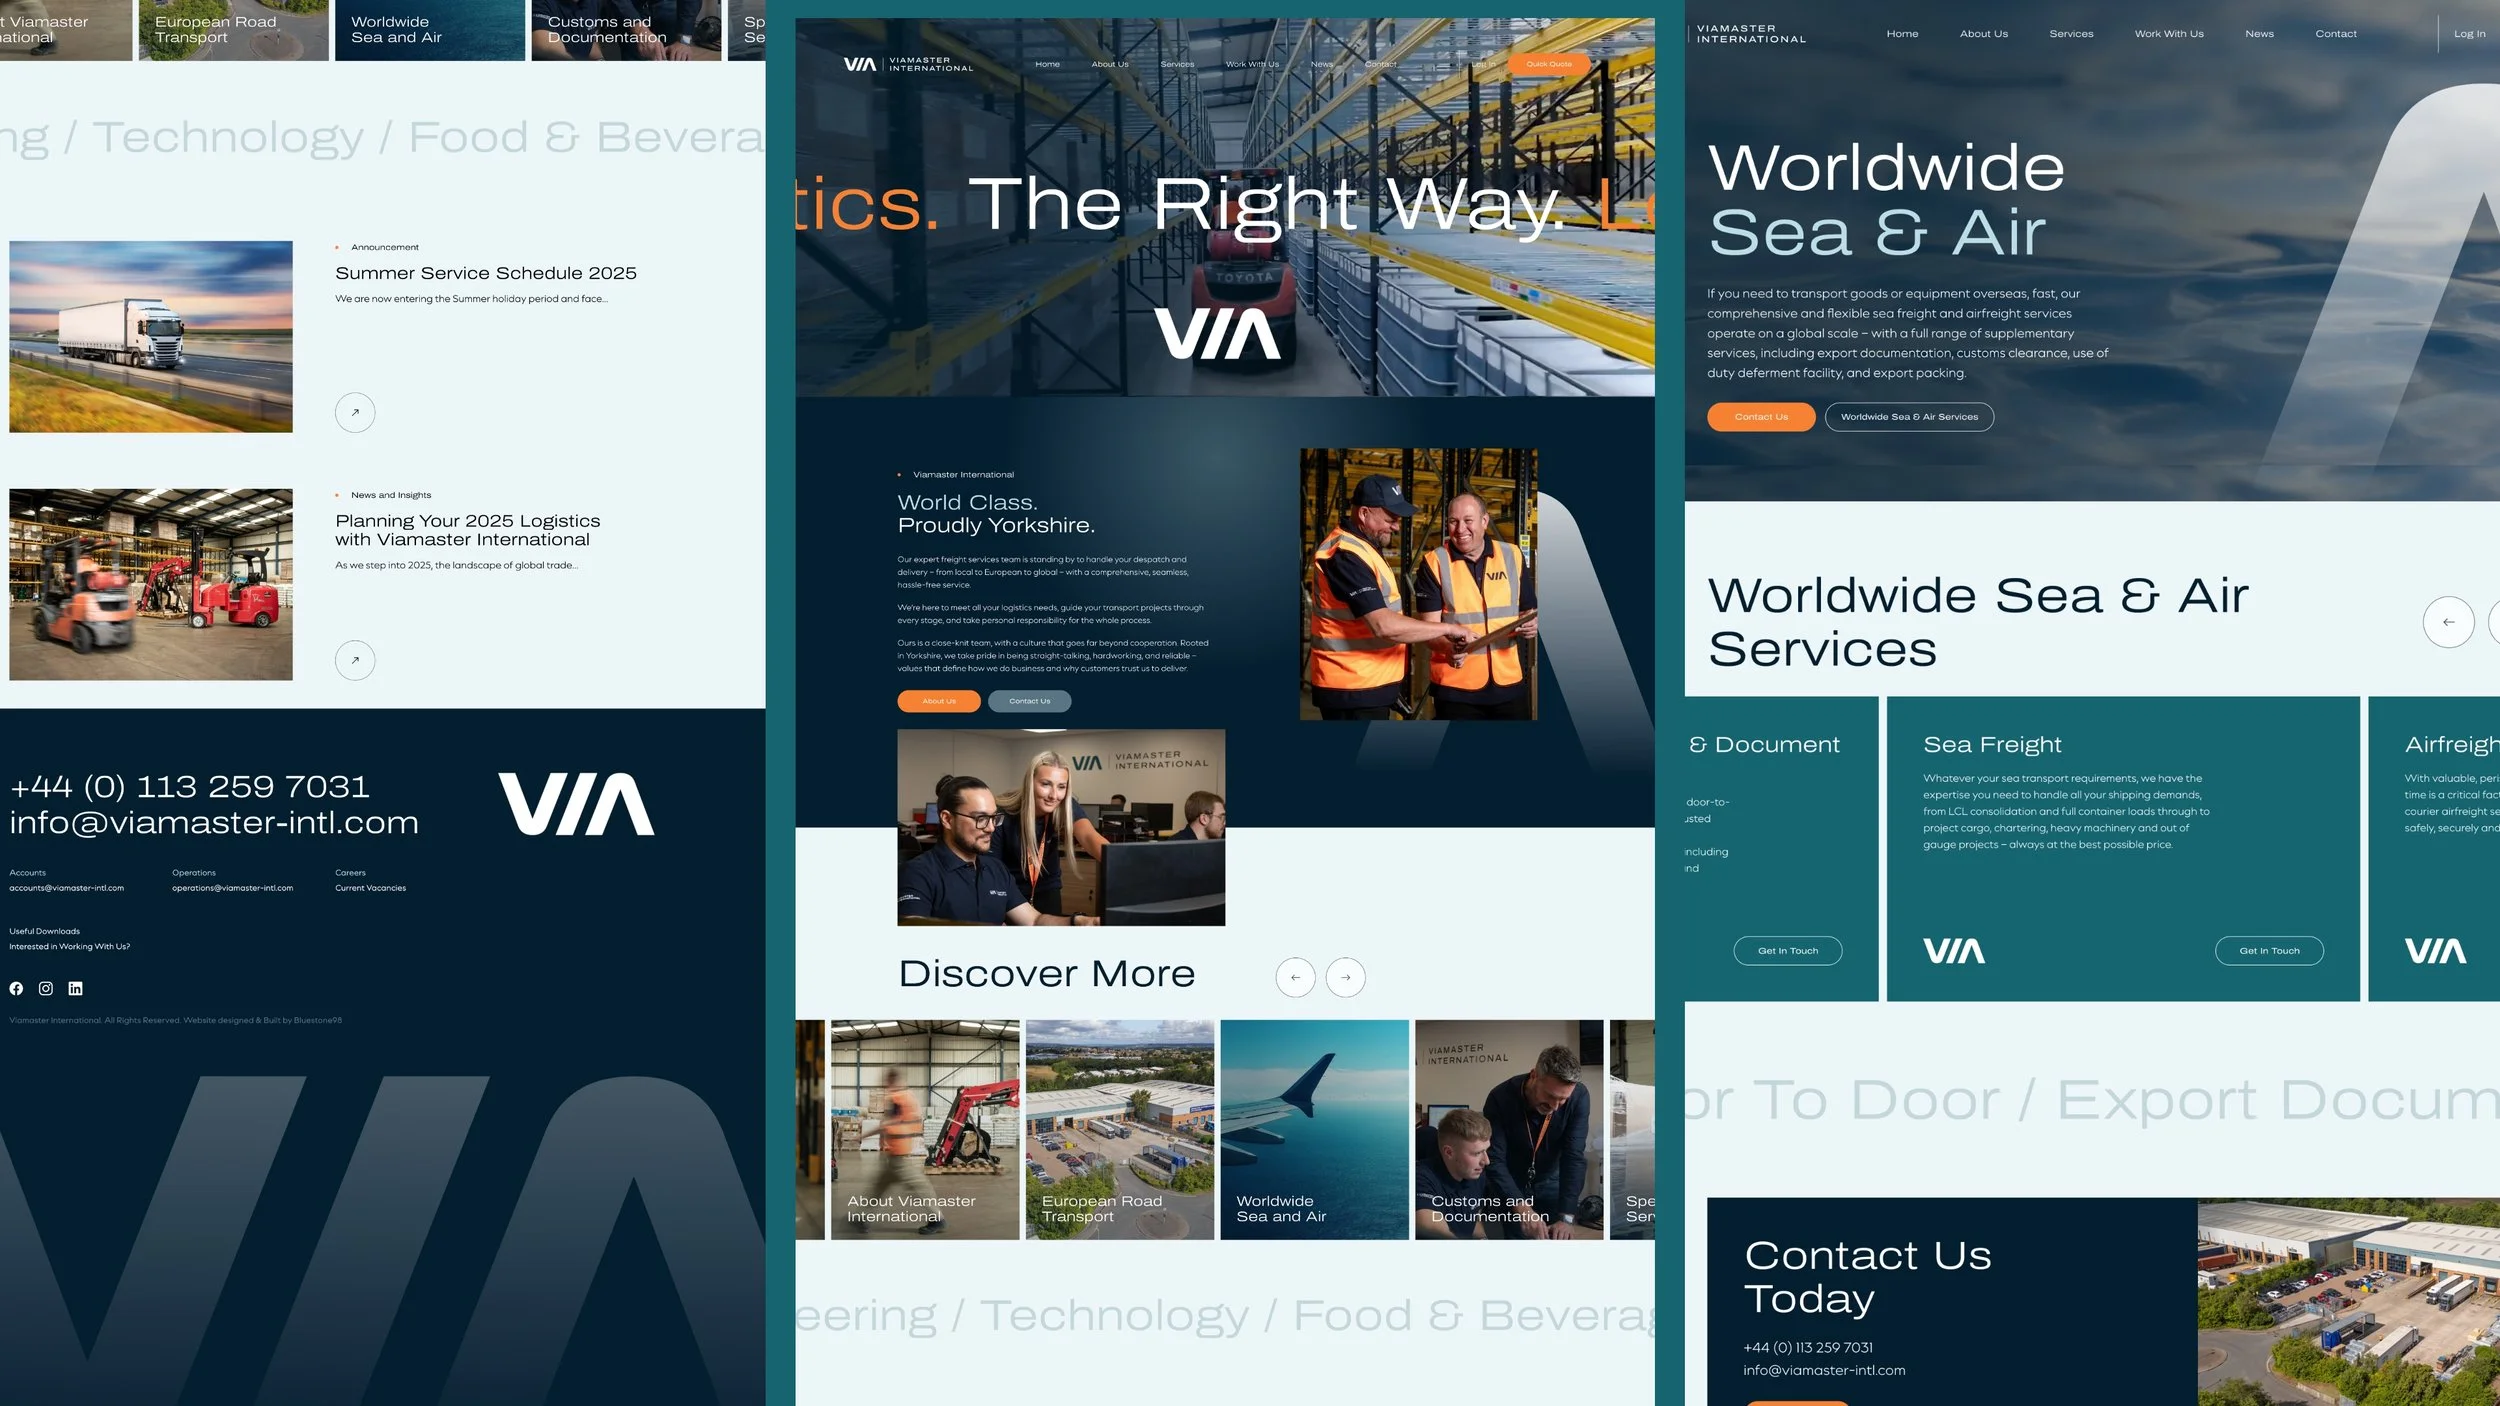Select About Us in the homepage navigation bar
Image resolution: width=2500 pixels, height=1406 pixels.
pos(1110,64)
